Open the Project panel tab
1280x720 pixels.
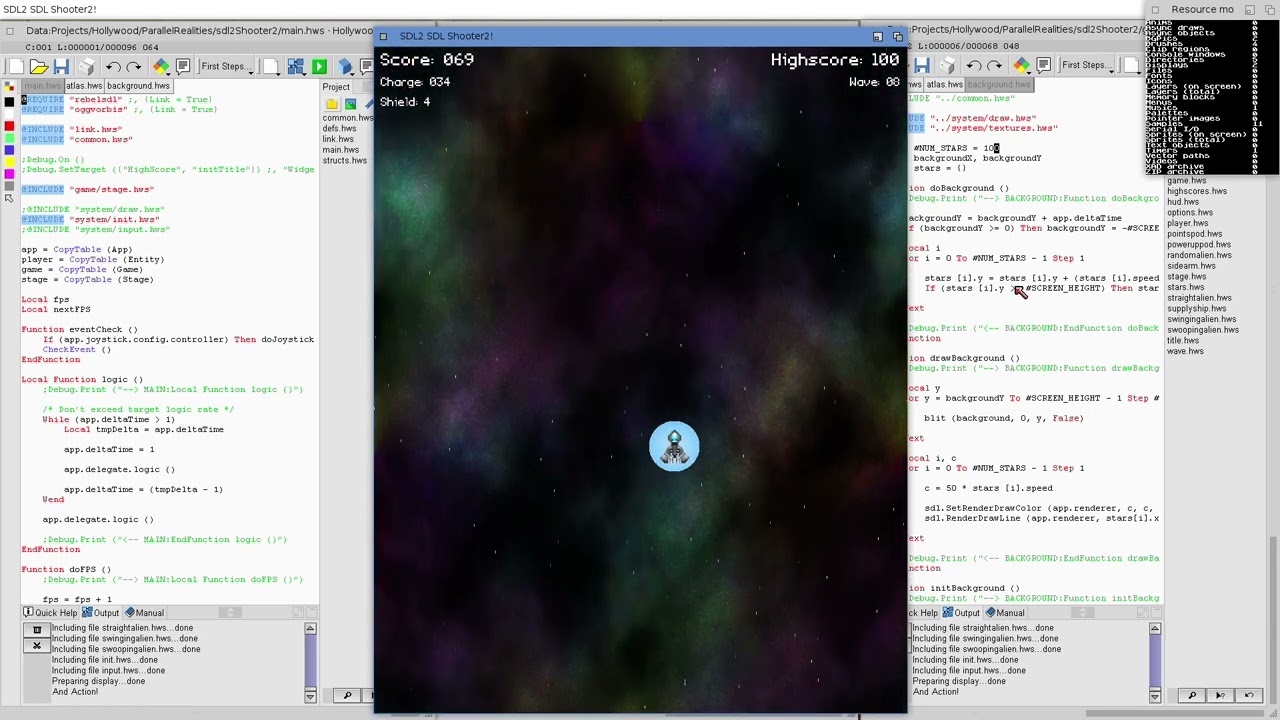(x=336, y=87)
